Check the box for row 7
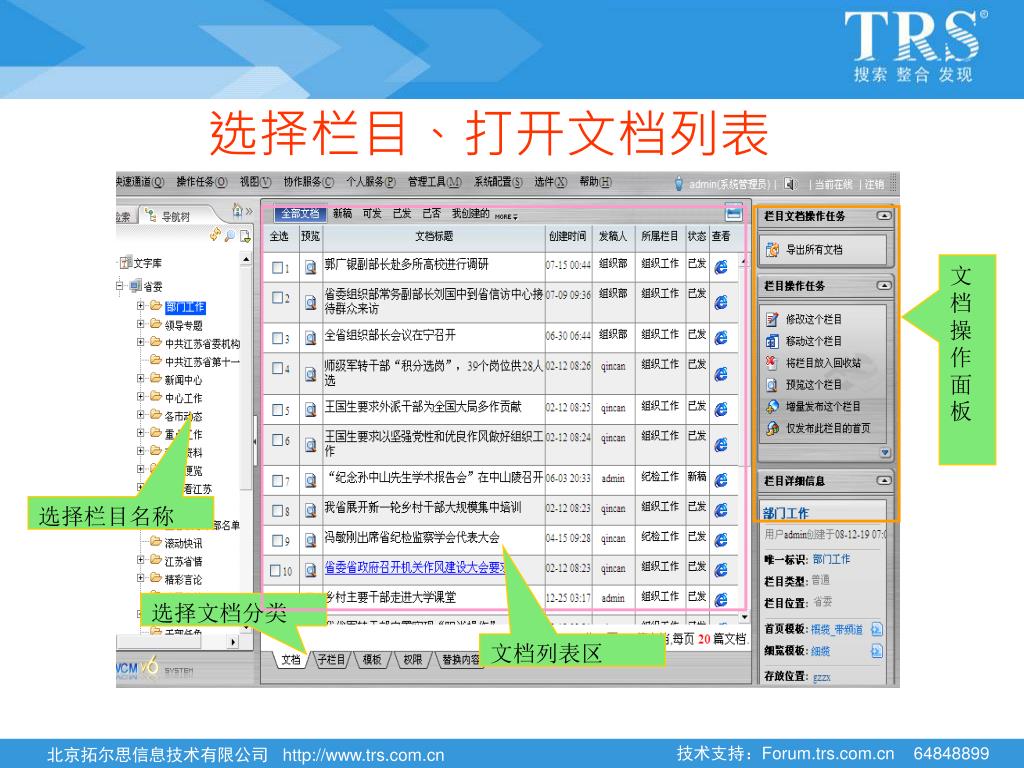Image resolution: width=1024 pixels, height=768 pixels. pos(278,481)
